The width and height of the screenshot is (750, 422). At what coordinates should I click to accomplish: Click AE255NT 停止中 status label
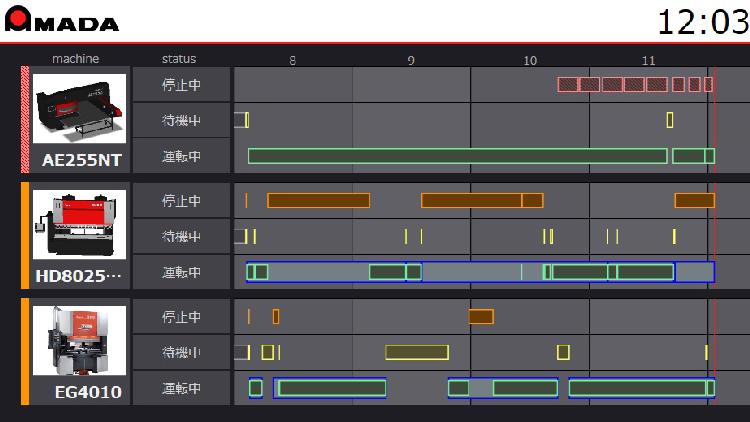[x=181, y=85]
